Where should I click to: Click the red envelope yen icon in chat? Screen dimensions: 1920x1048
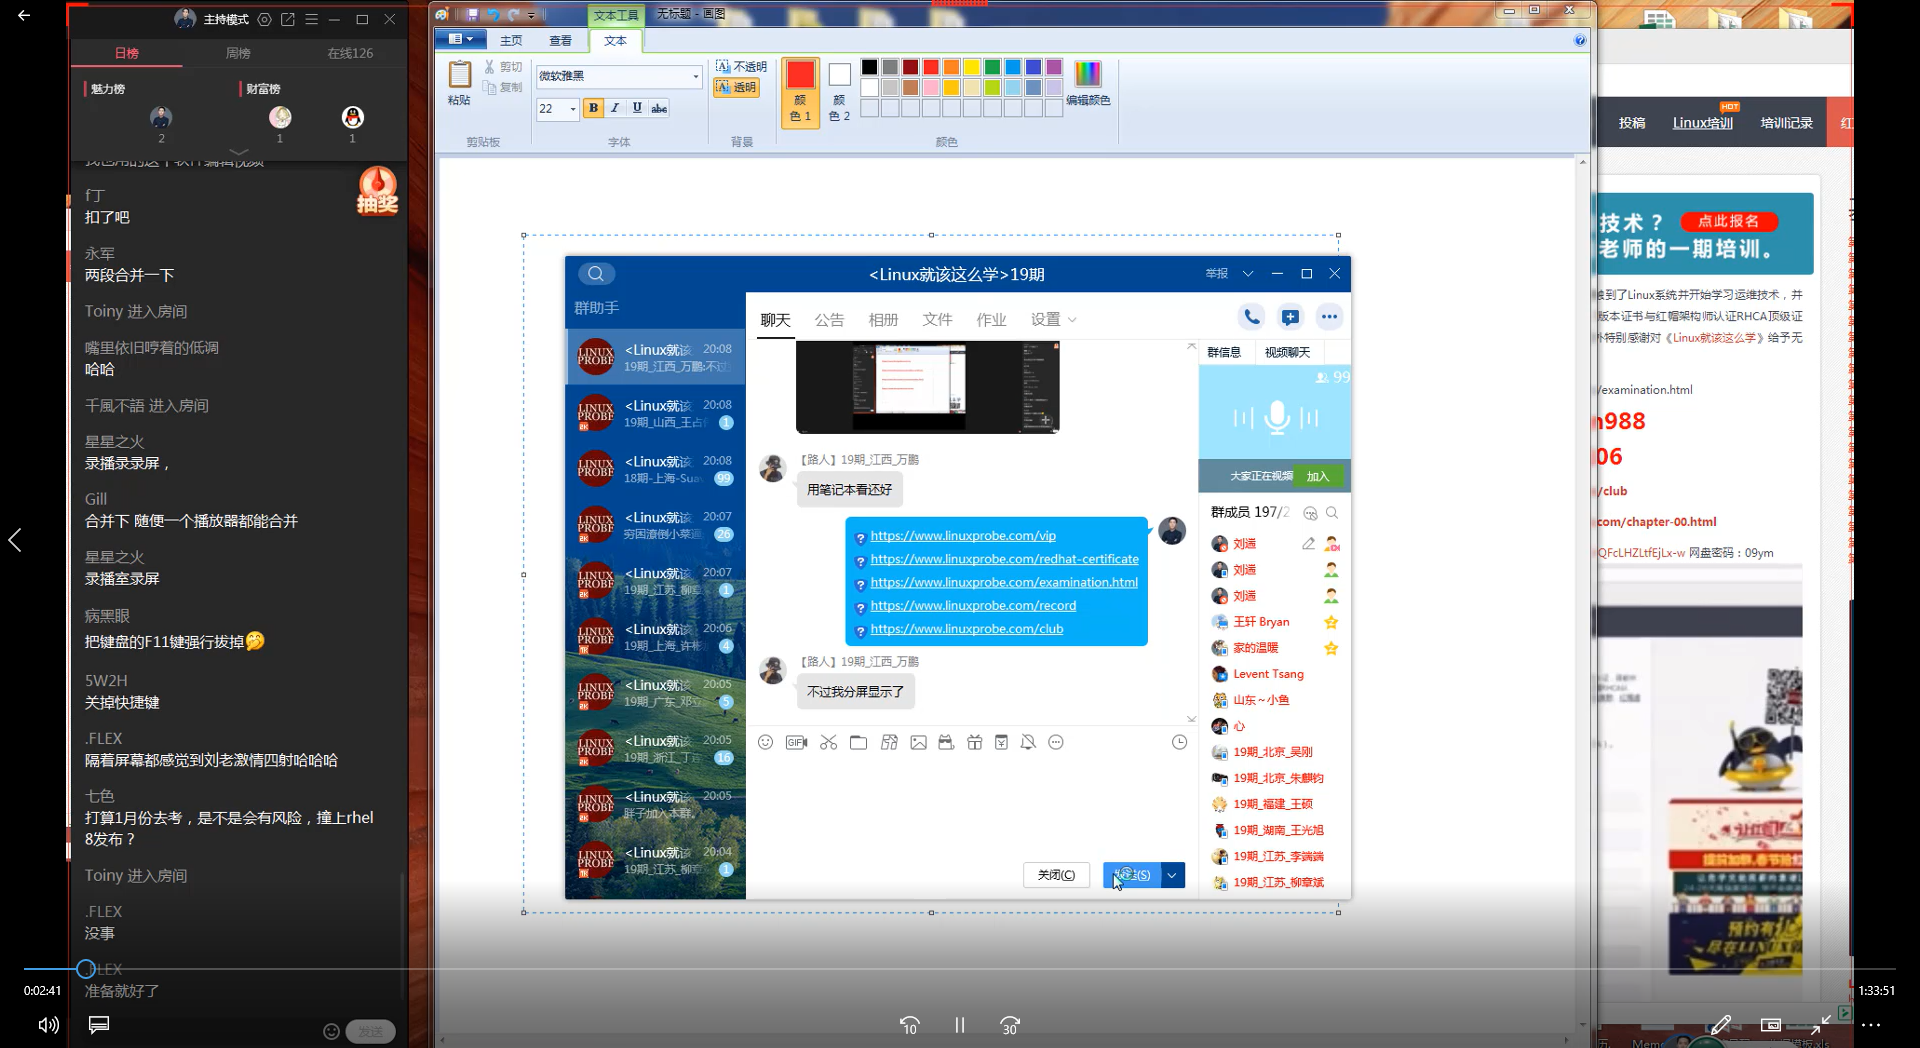pos(1001,742)
